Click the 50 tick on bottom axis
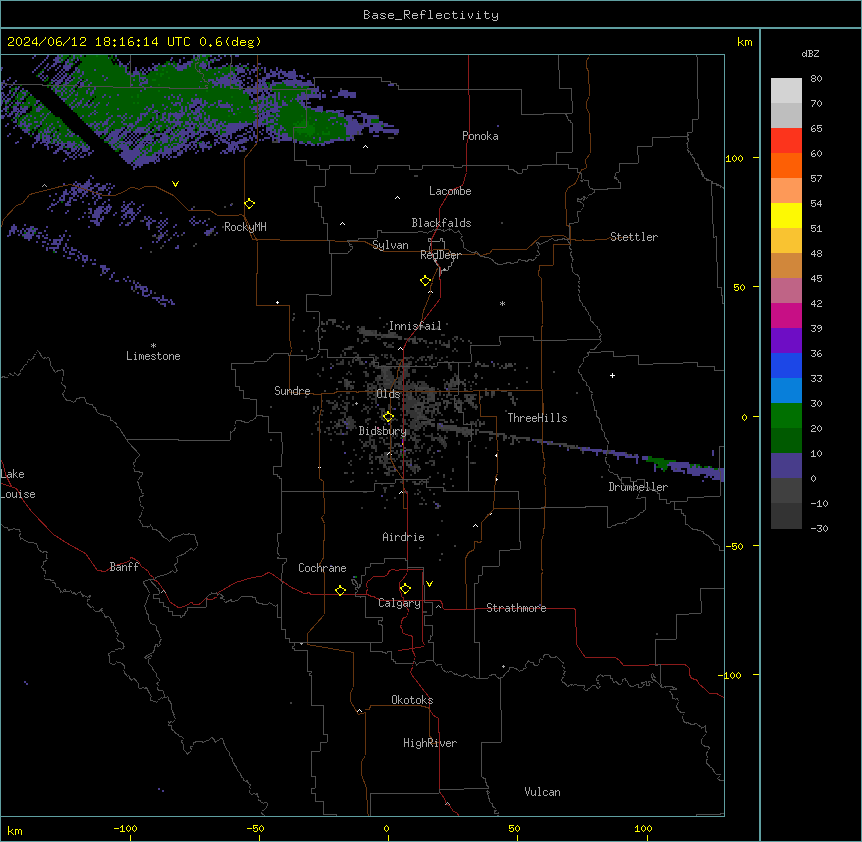862x842 pixels. tap(514, 828)
